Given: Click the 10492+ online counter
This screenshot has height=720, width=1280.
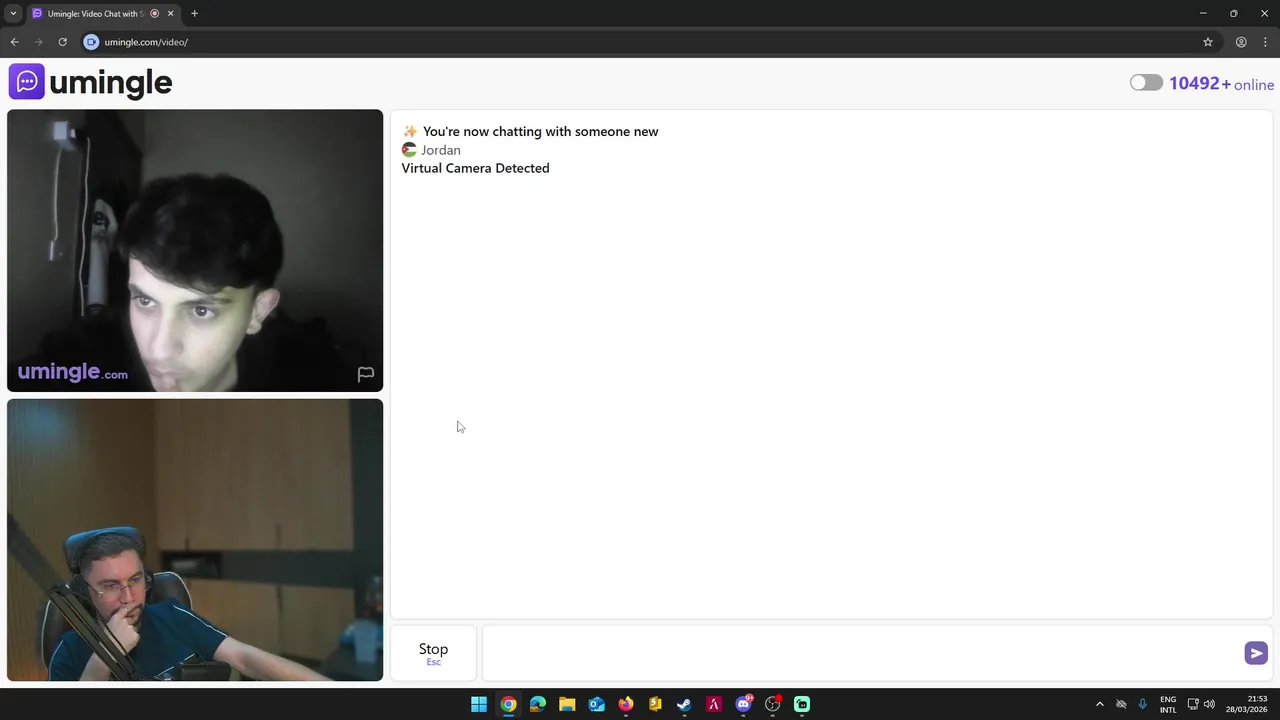Looking at the screenshot, I should 1221,84.
